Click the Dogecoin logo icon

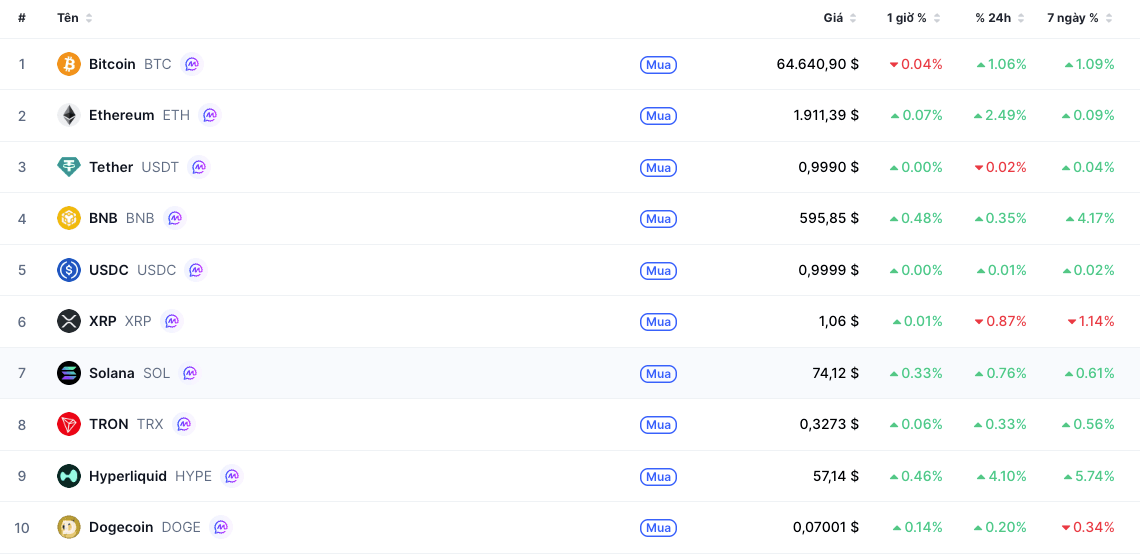coord(69,527)
